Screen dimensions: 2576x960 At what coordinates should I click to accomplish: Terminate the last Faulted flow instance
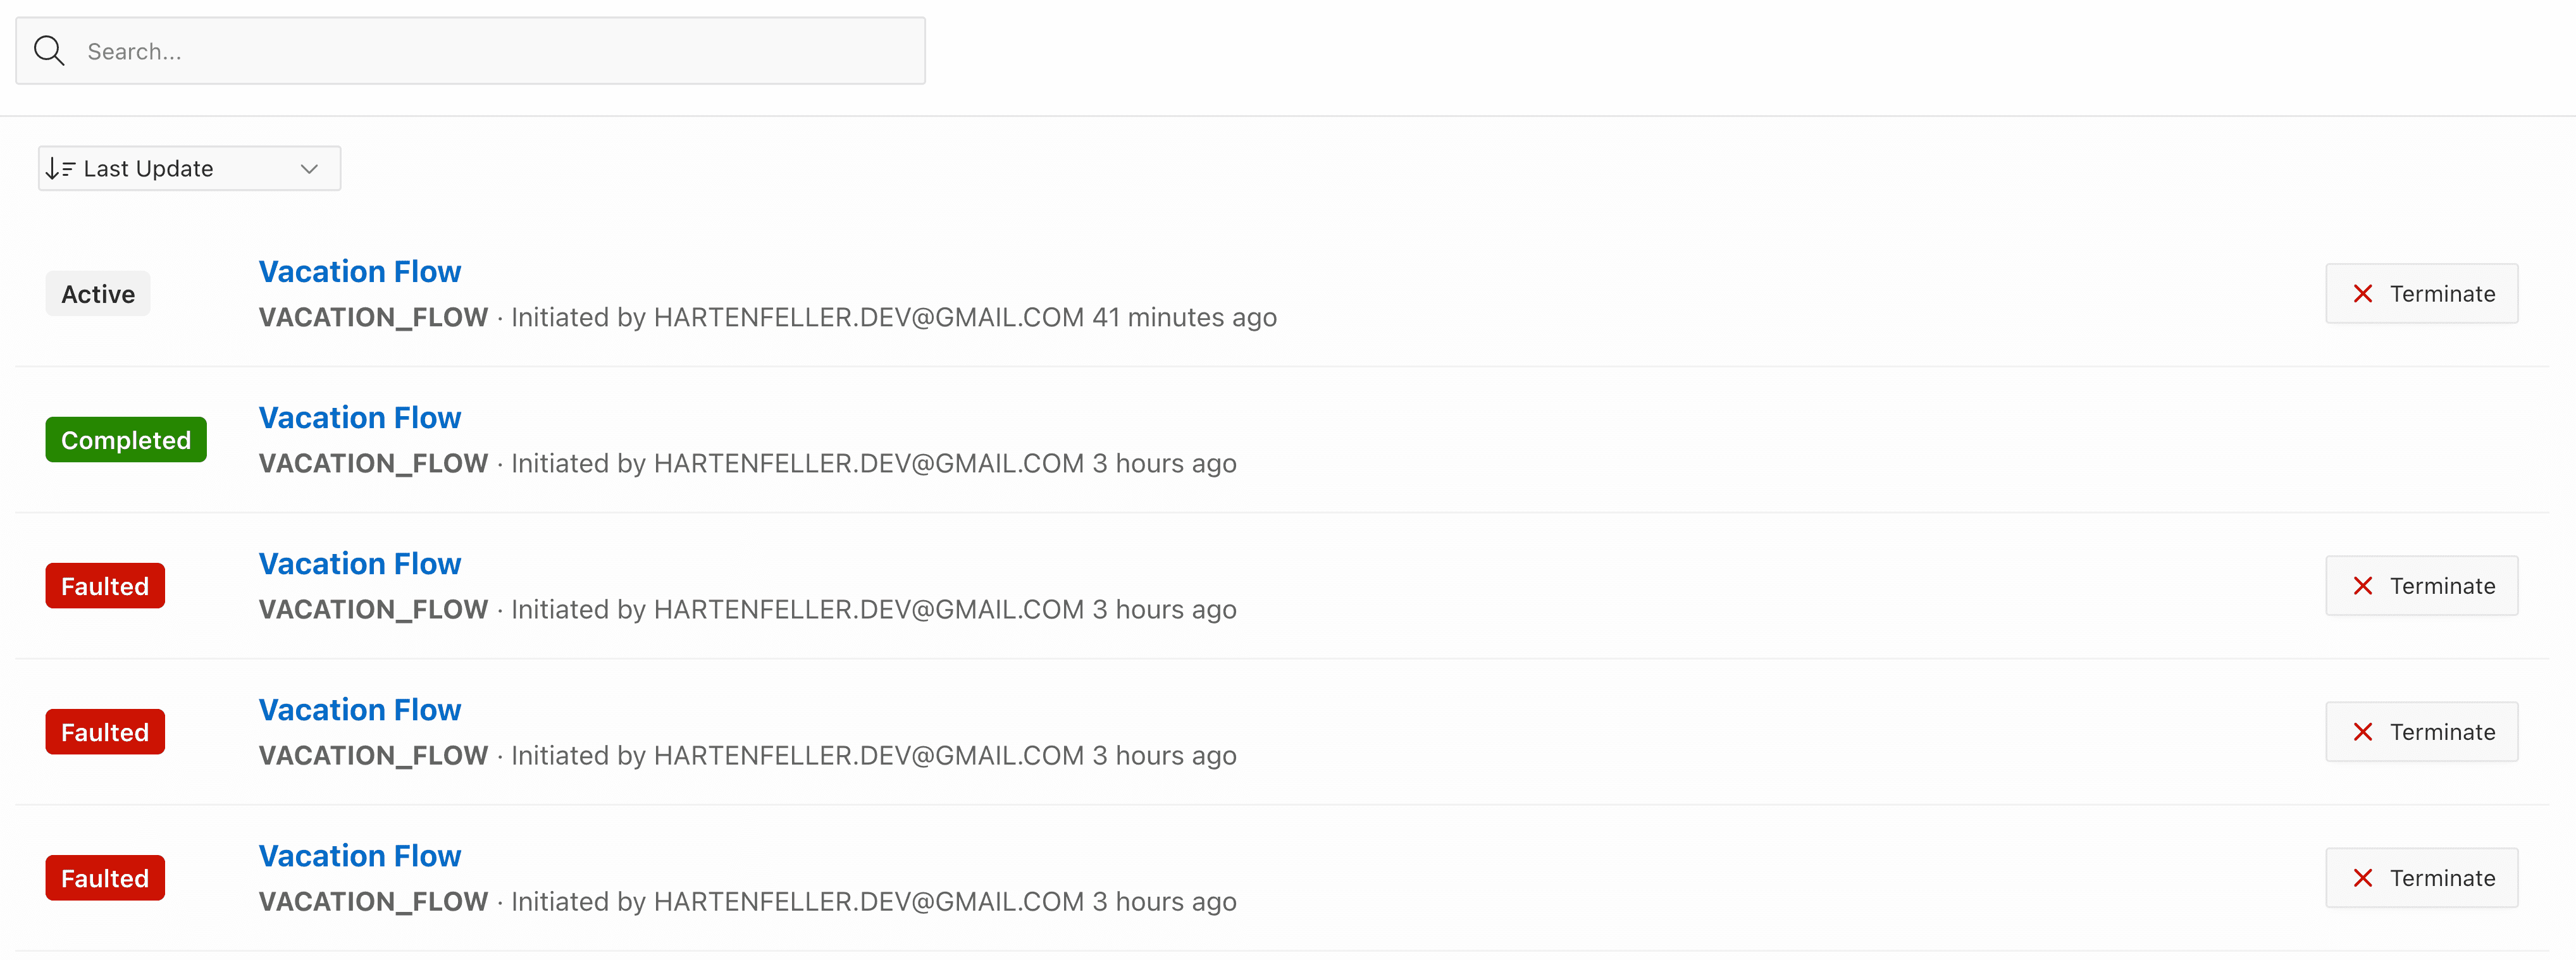click(x=2421, y=877)
